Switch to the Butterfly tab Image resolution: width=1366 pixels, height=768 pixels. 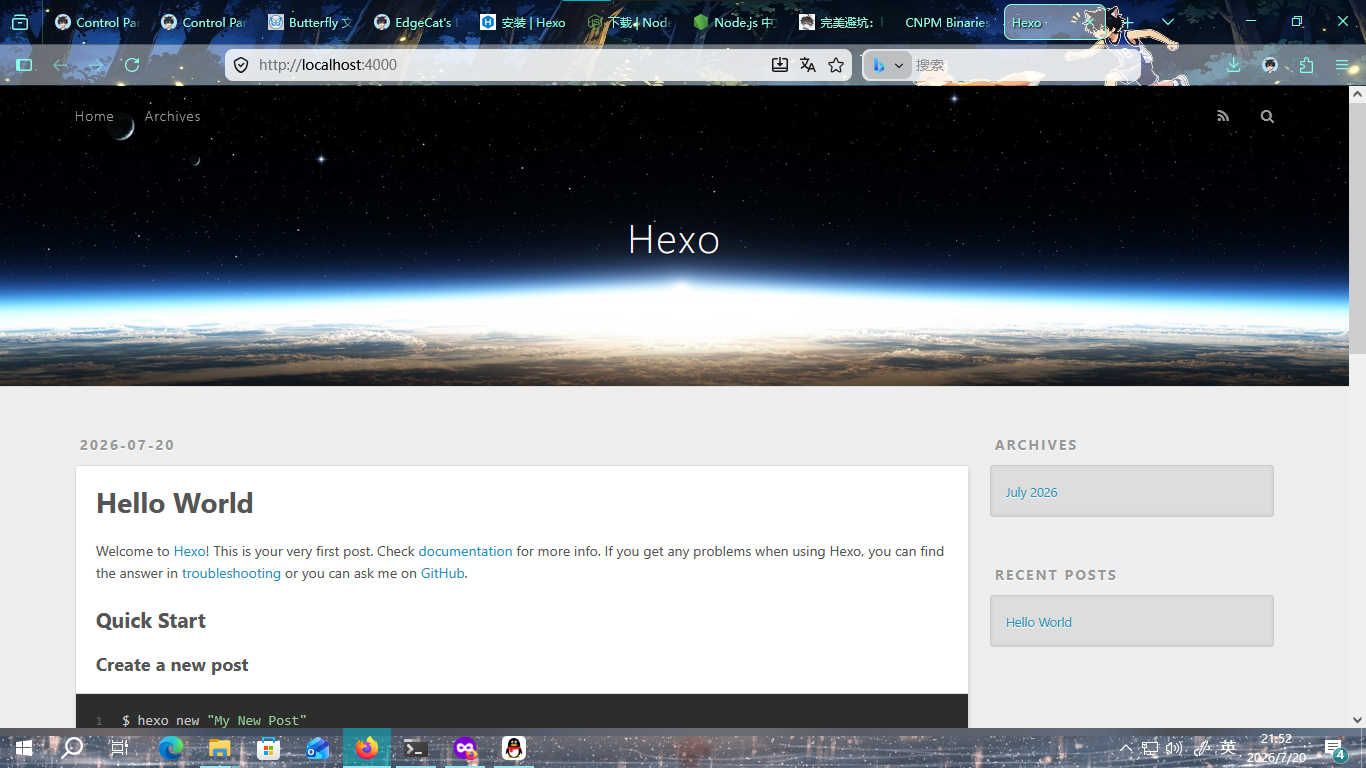click(x=310, y=22)
